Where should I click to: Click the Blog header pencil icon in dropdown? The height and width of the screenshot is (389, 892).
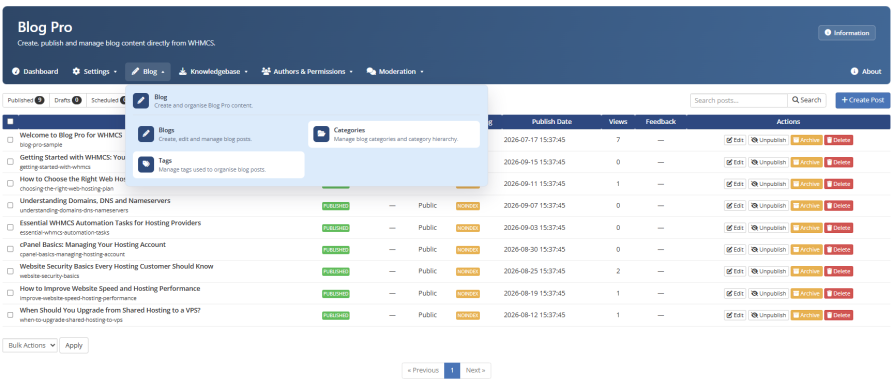(141, 101)
